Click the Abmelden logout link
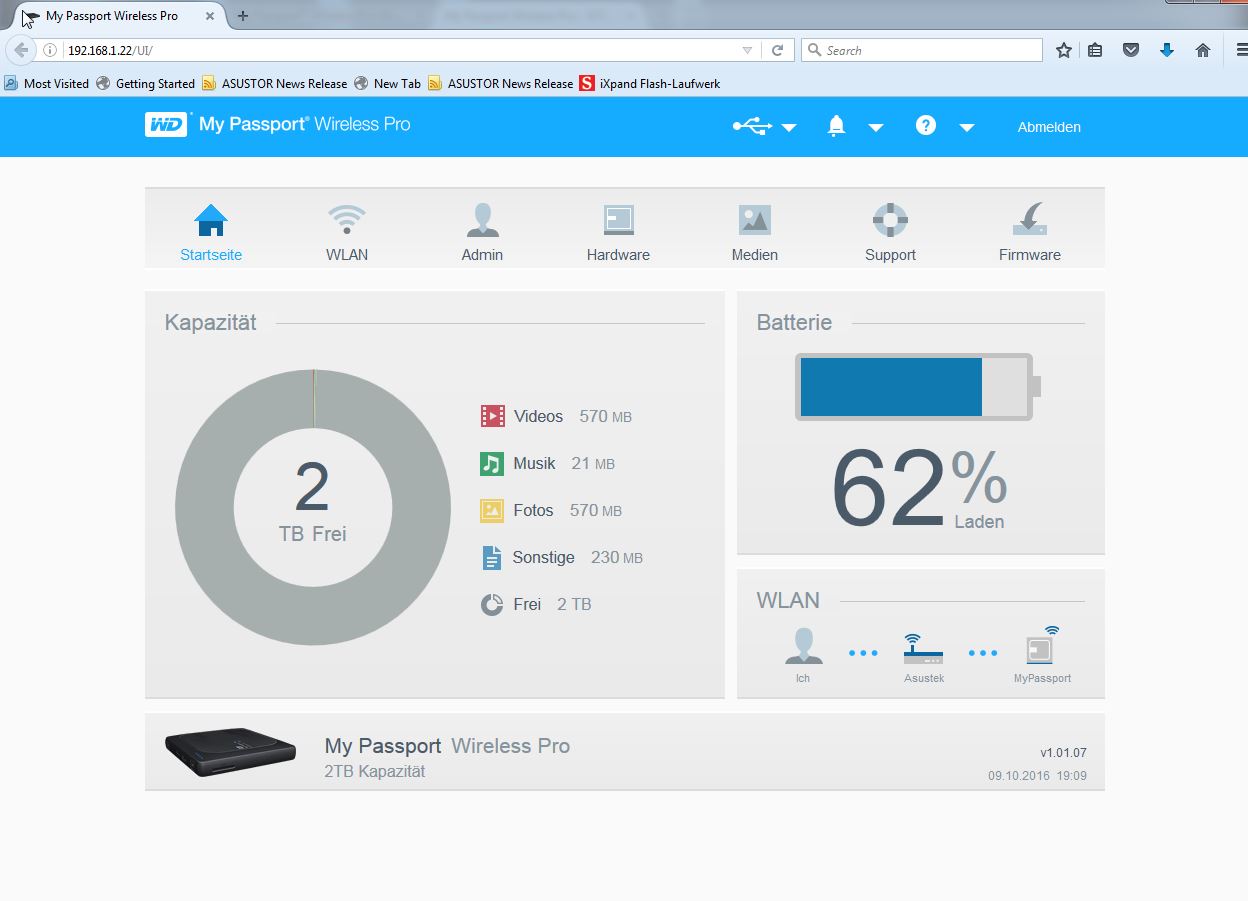This screenshot has height=901, width=1248. click(1049, 127)
